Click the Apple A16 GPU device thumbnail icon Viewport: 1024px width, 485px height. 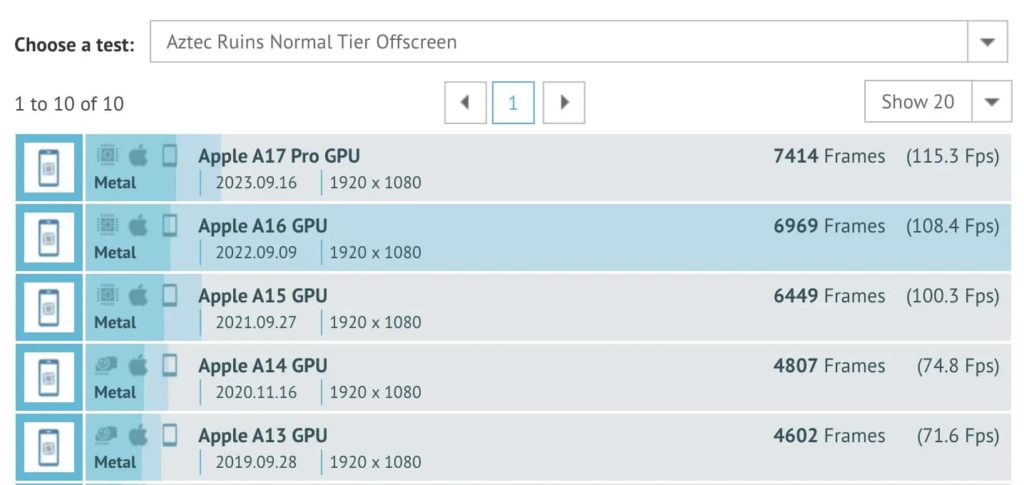click(x=49, y=238)
